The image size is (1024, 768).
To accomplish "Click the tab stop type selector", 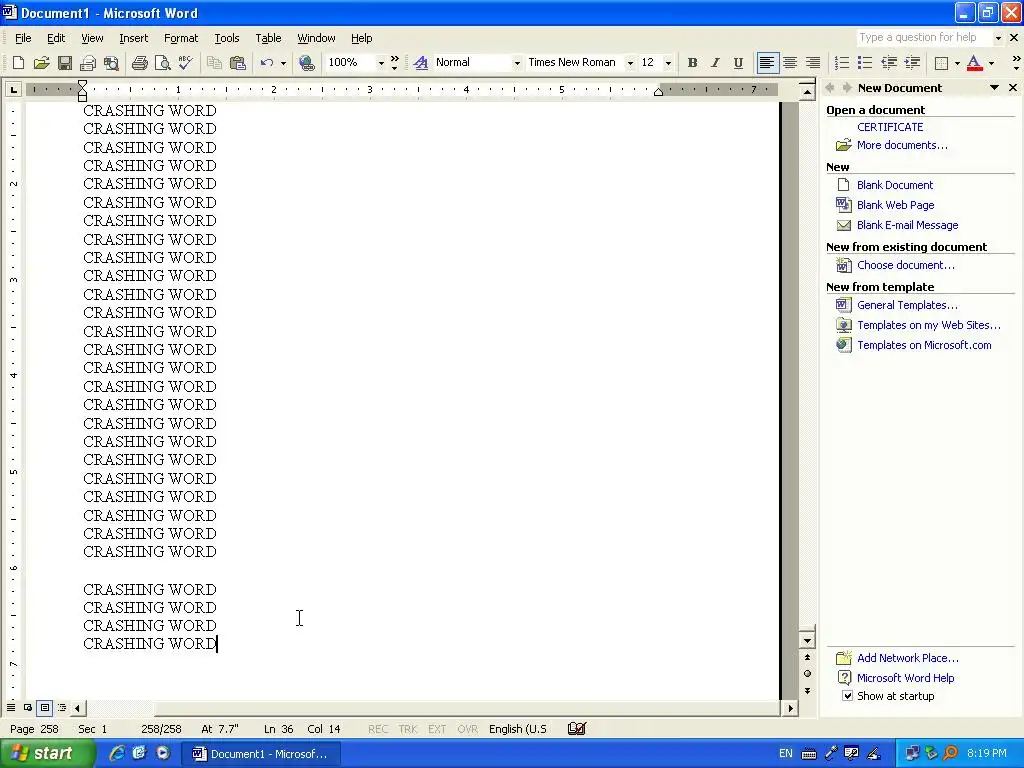I will tap(13, 89).
